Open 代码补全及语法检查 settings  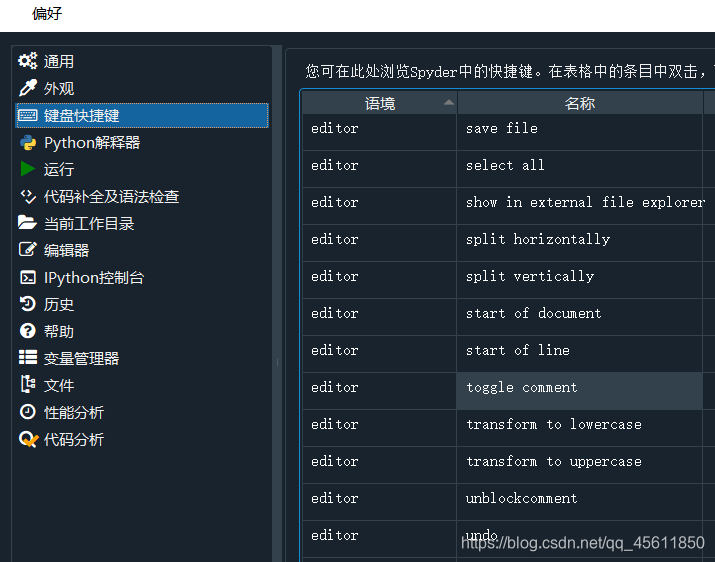142,197
